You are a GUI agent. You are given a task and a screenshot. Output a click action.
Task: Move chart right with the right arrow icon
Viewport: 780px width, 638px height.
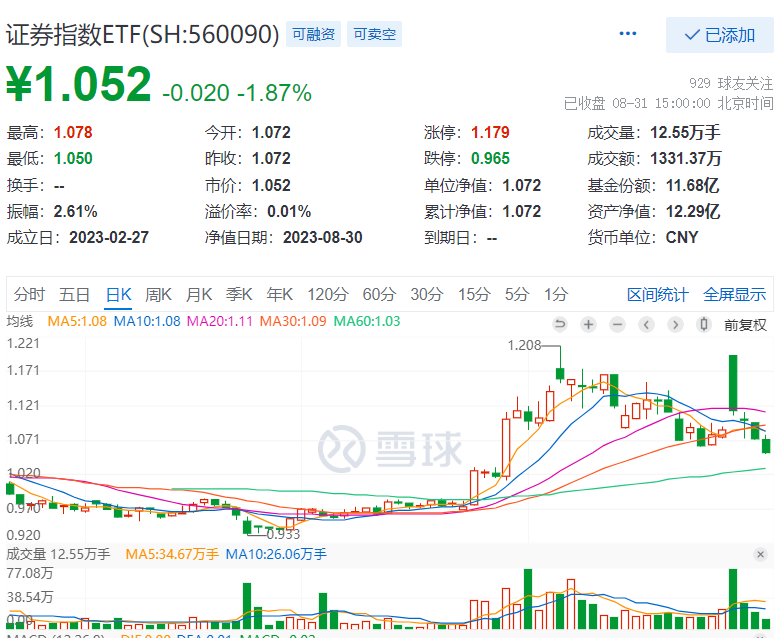coord(675,325)
